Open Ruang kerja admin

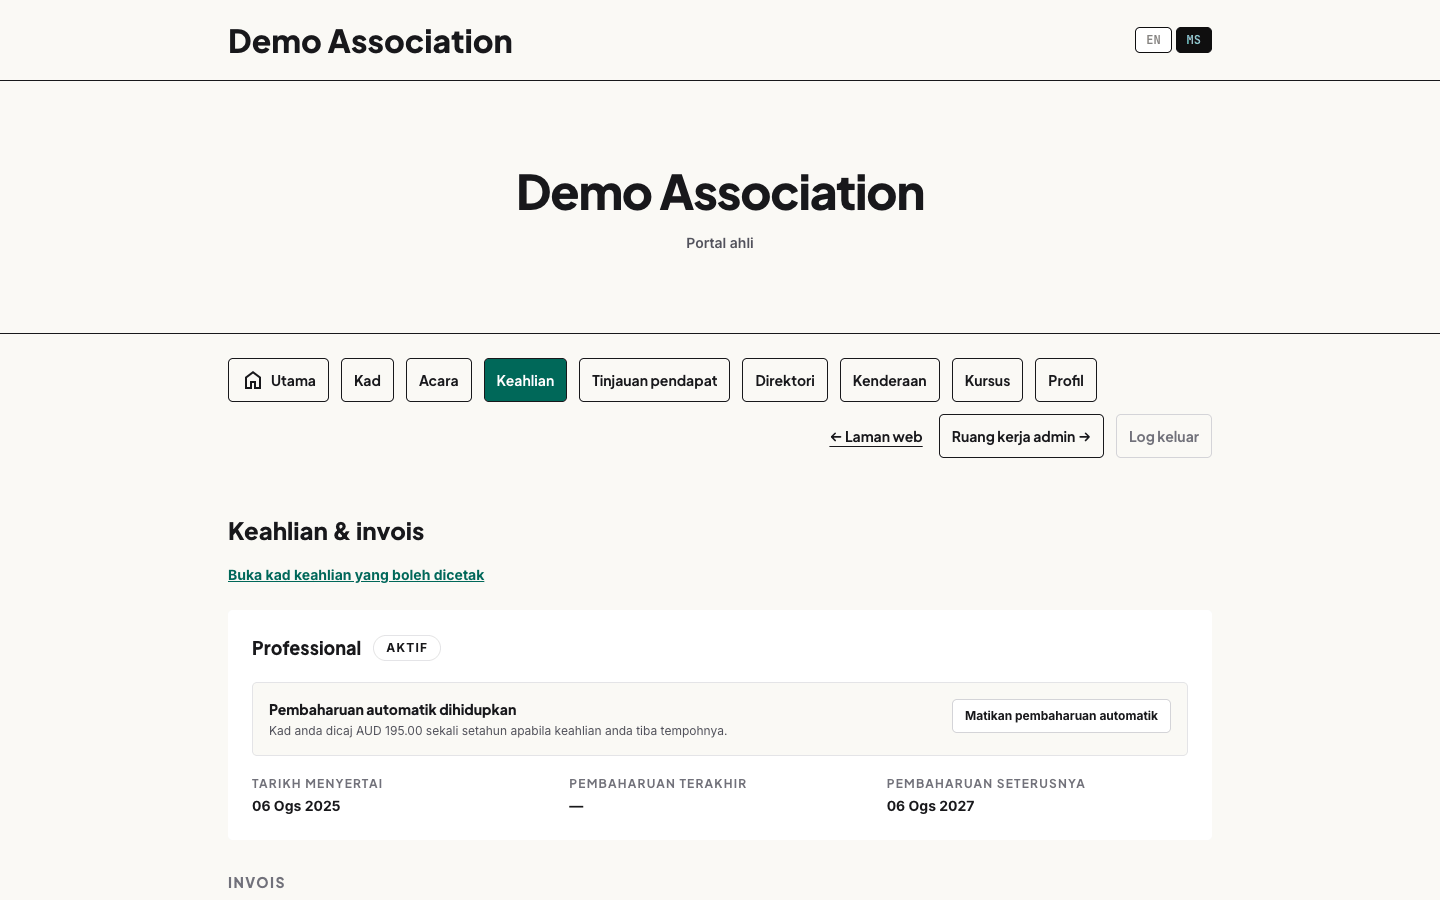(x=1021, y=436)
